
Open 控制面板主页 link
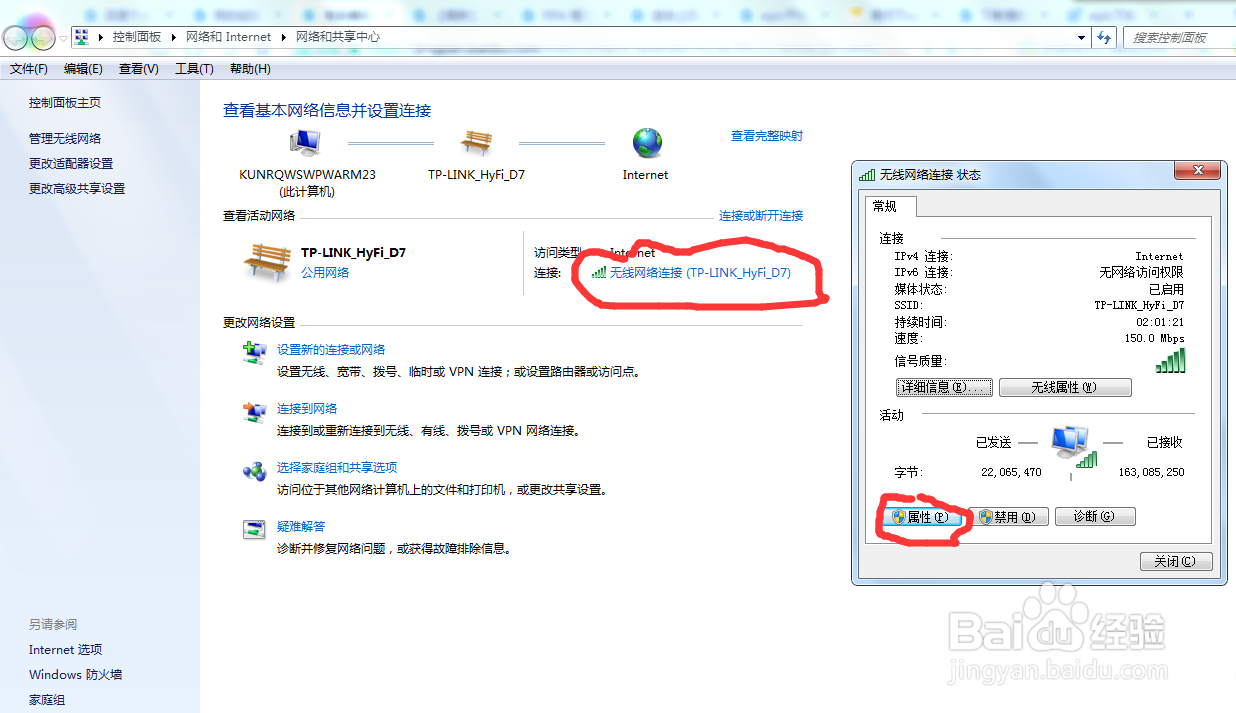(x=65, y=103)
